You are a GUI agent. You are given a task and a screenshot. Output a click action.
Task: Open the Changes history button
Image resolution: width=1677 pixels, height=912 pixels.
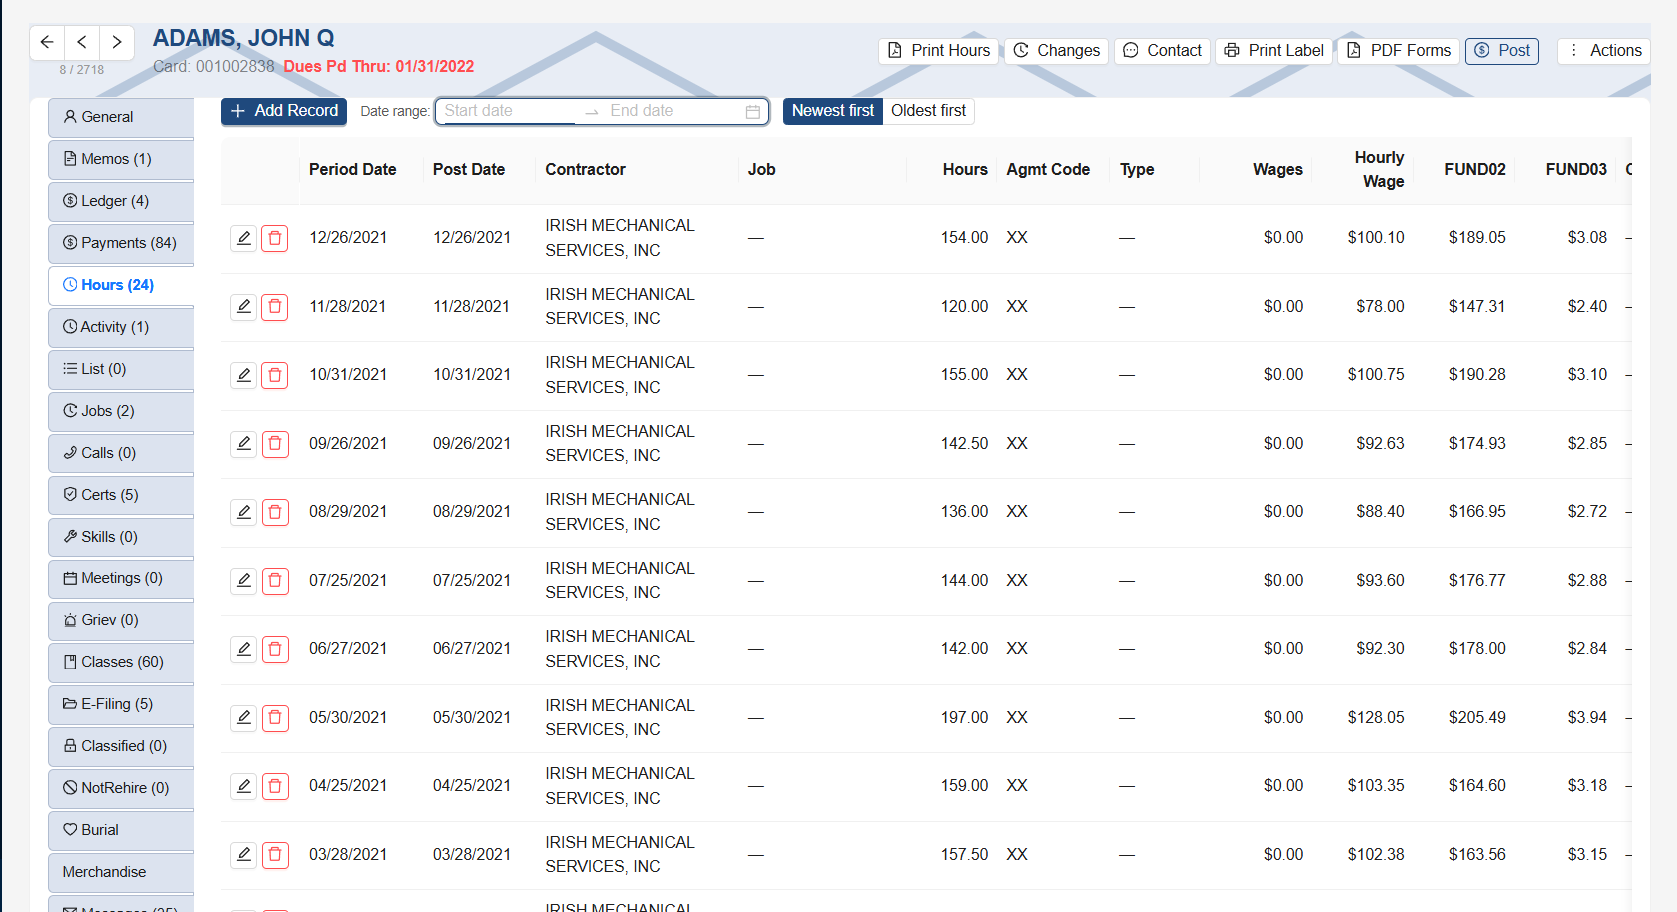click(x=1056, y=51)
